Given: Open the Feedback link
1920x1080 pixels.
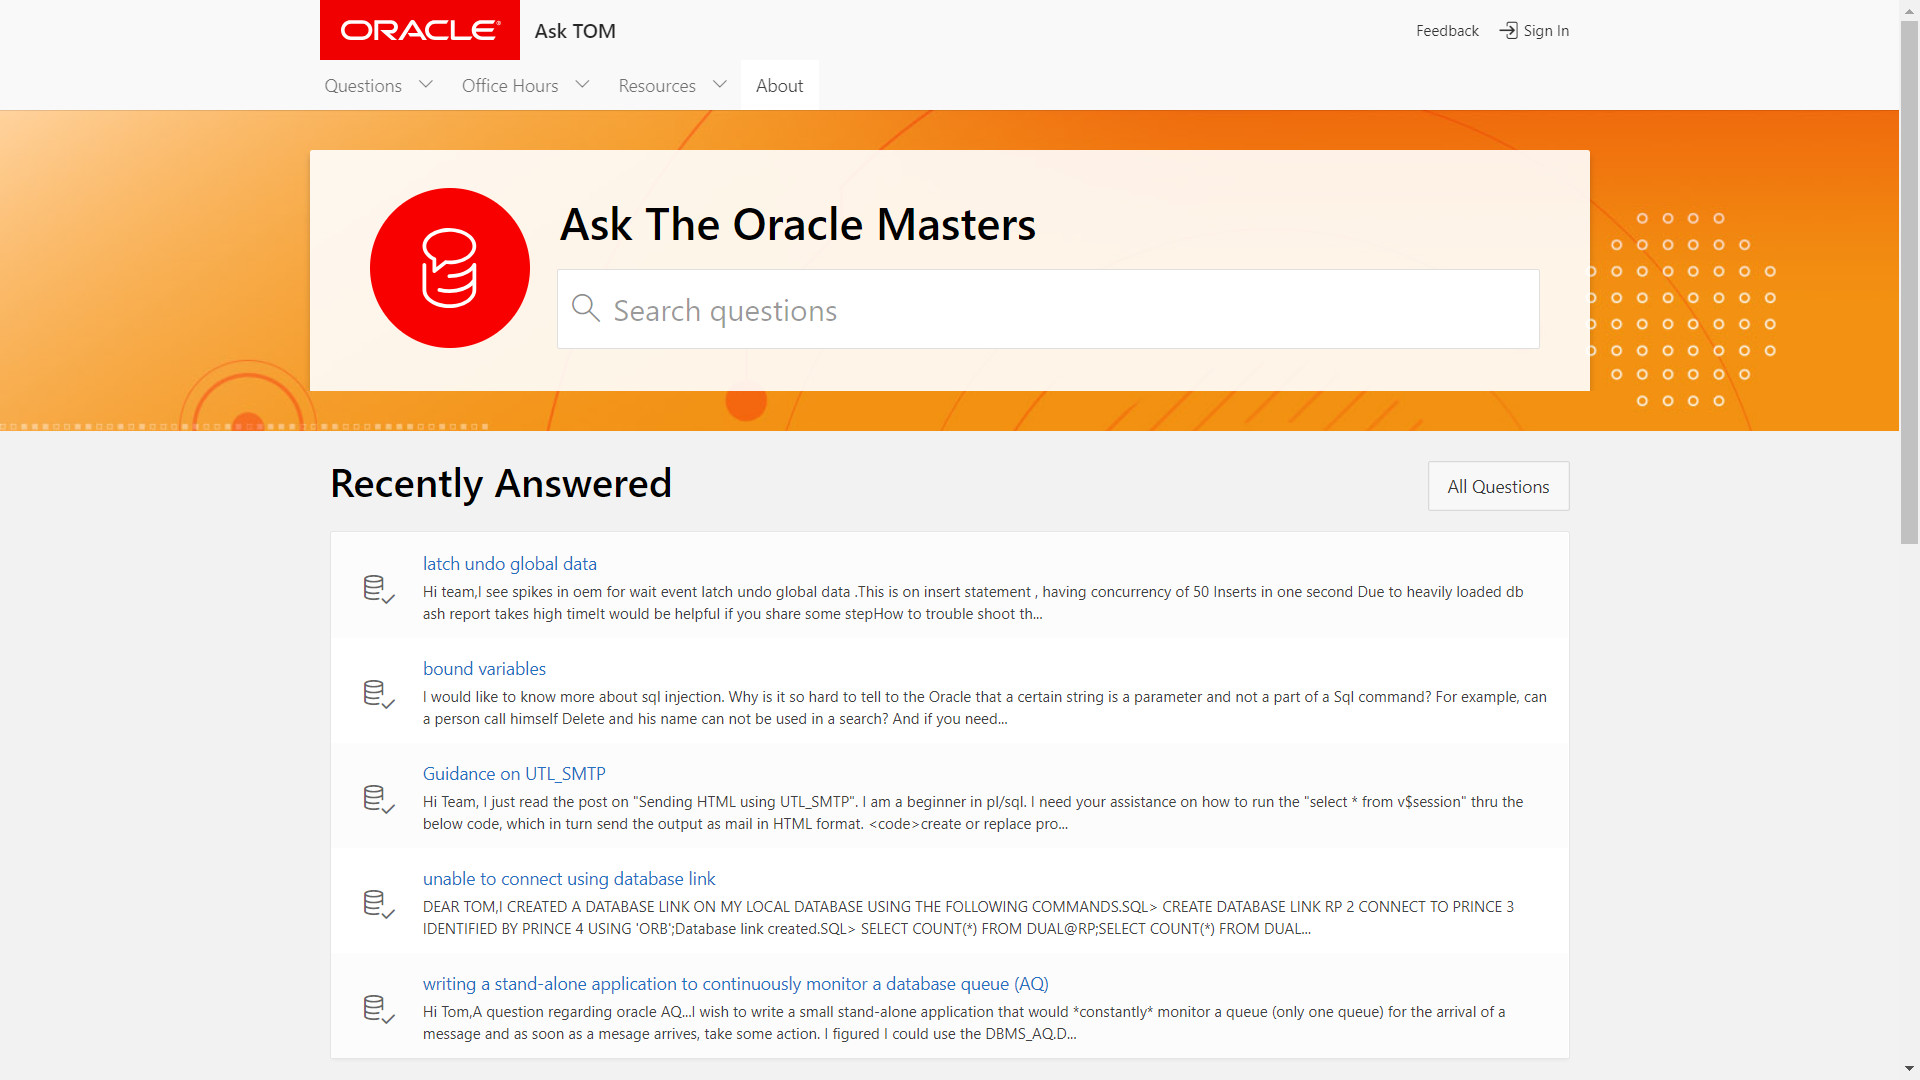Looking at the screenshot, I should click(x=1447, y=31).
